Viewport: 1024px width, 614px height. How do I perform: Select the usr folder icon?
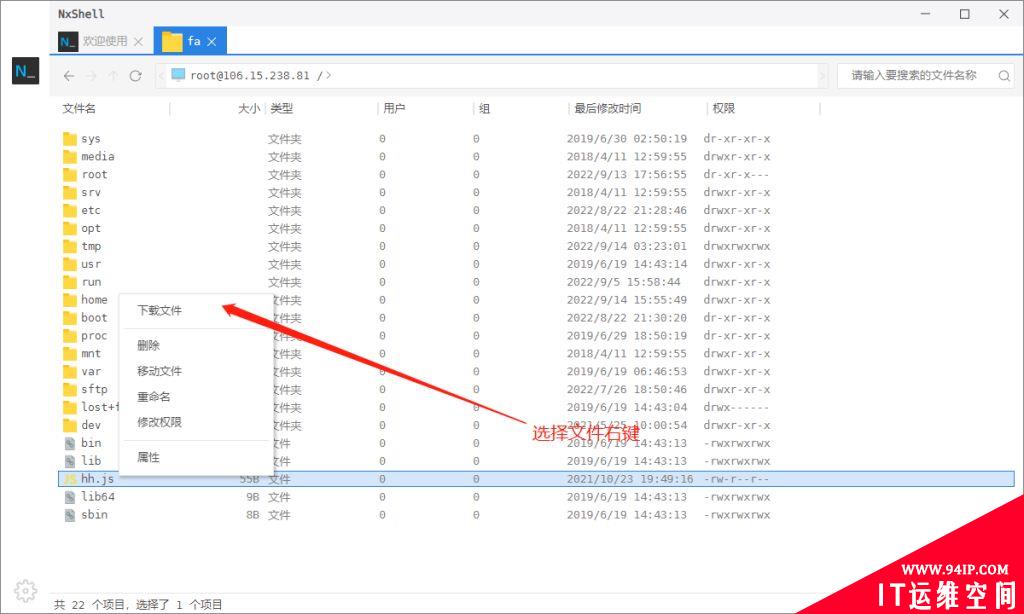pyautogui.click(x=70, y=264)
